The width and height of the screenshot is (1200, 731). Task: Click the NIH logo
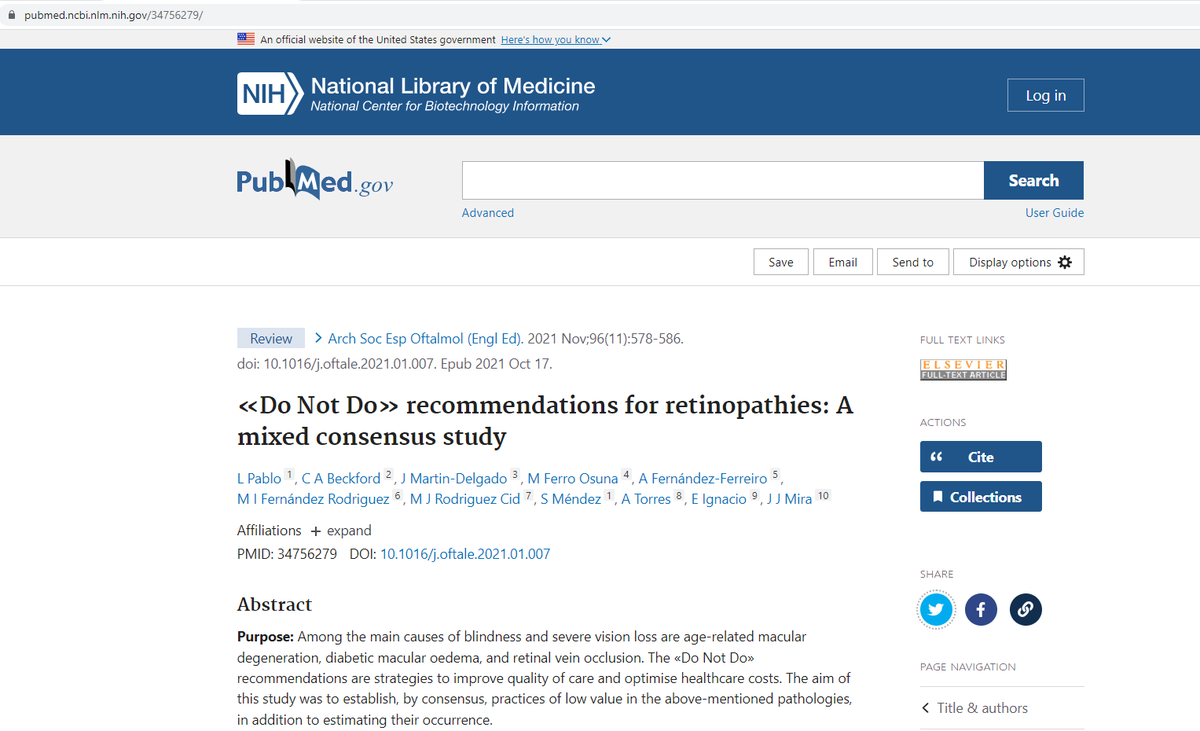(x=270, y=94)
